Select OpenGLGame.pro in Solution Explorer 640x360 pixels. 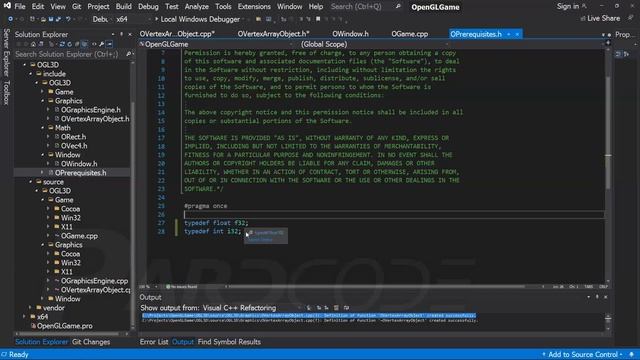(x=64, y=326)
